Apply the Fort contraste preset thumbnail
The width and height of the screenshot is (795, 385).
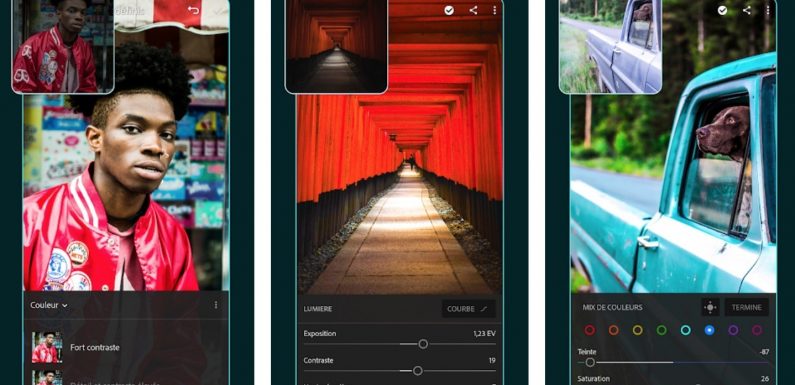point(47,347)
